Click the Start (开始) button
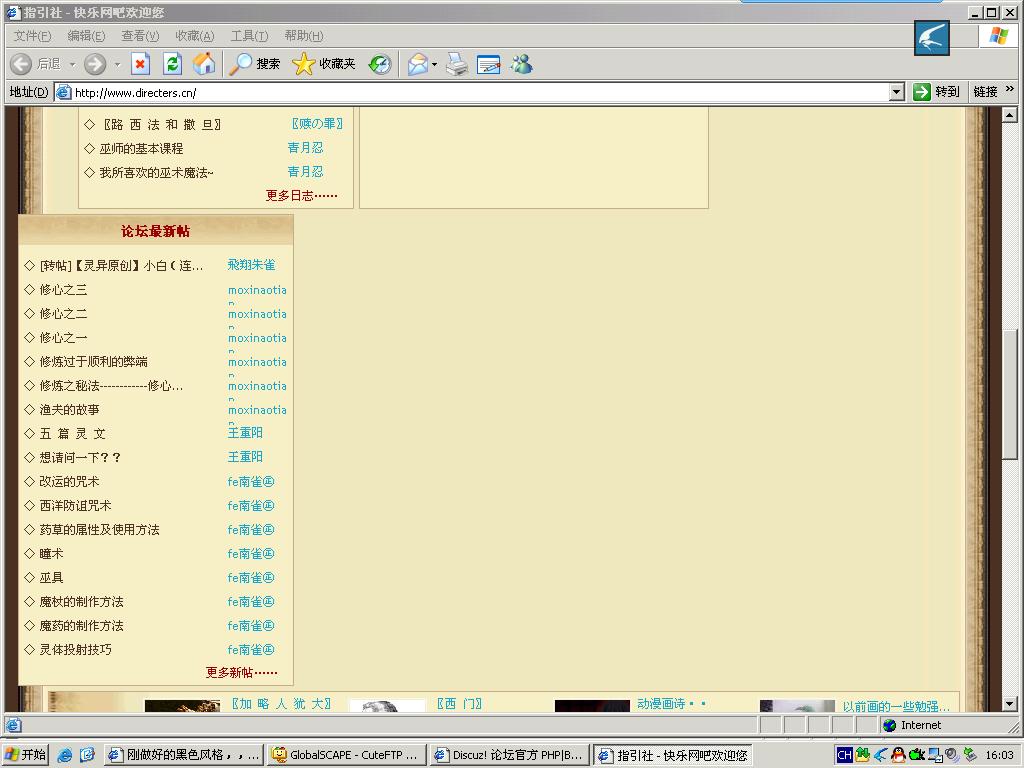1024x768 pixels. [x=25, y=755]
